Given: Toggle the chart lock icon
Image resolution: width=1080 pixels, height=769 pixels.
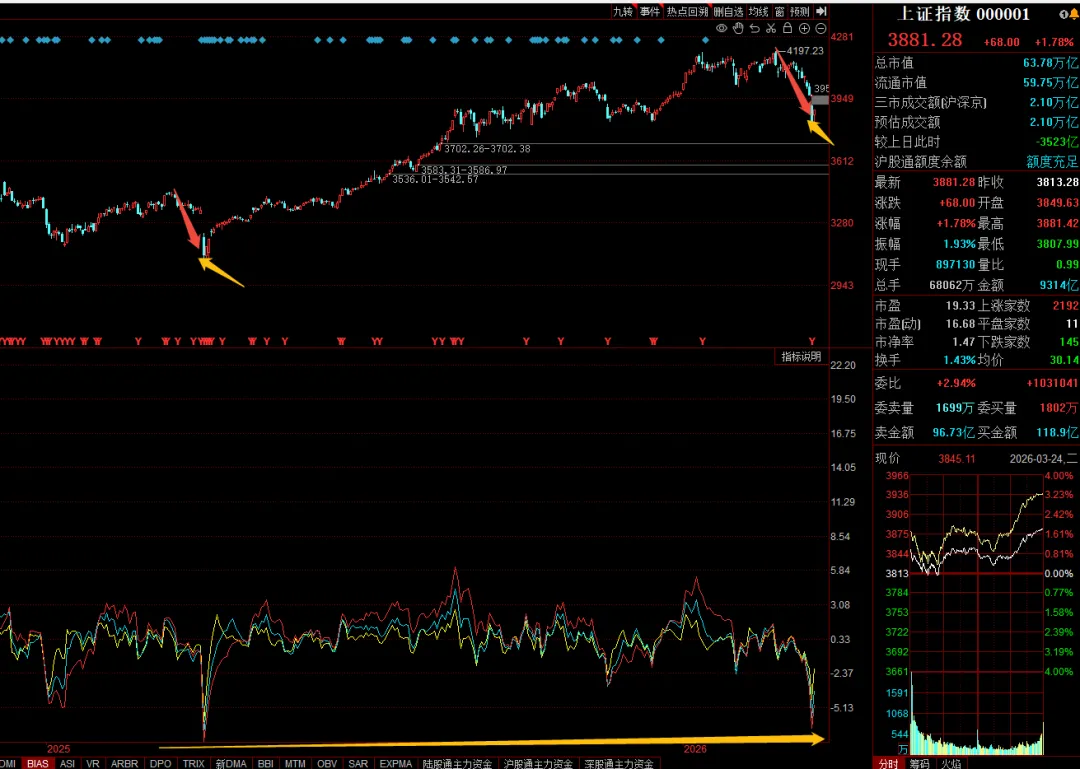Looking at the screenshot, I should tap(787, 28).
